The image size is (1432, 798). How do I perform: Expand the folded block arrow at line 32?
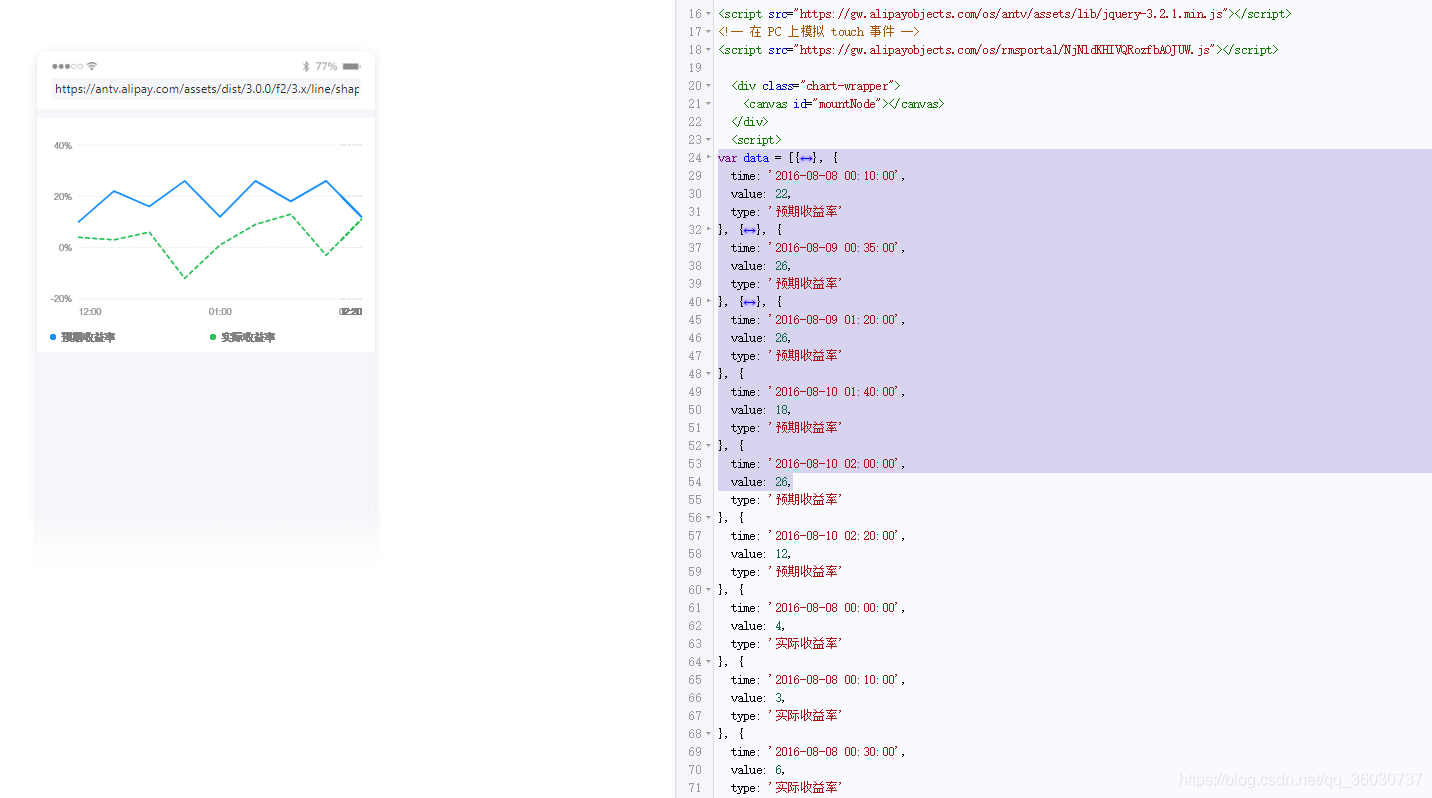click(709, 230)
